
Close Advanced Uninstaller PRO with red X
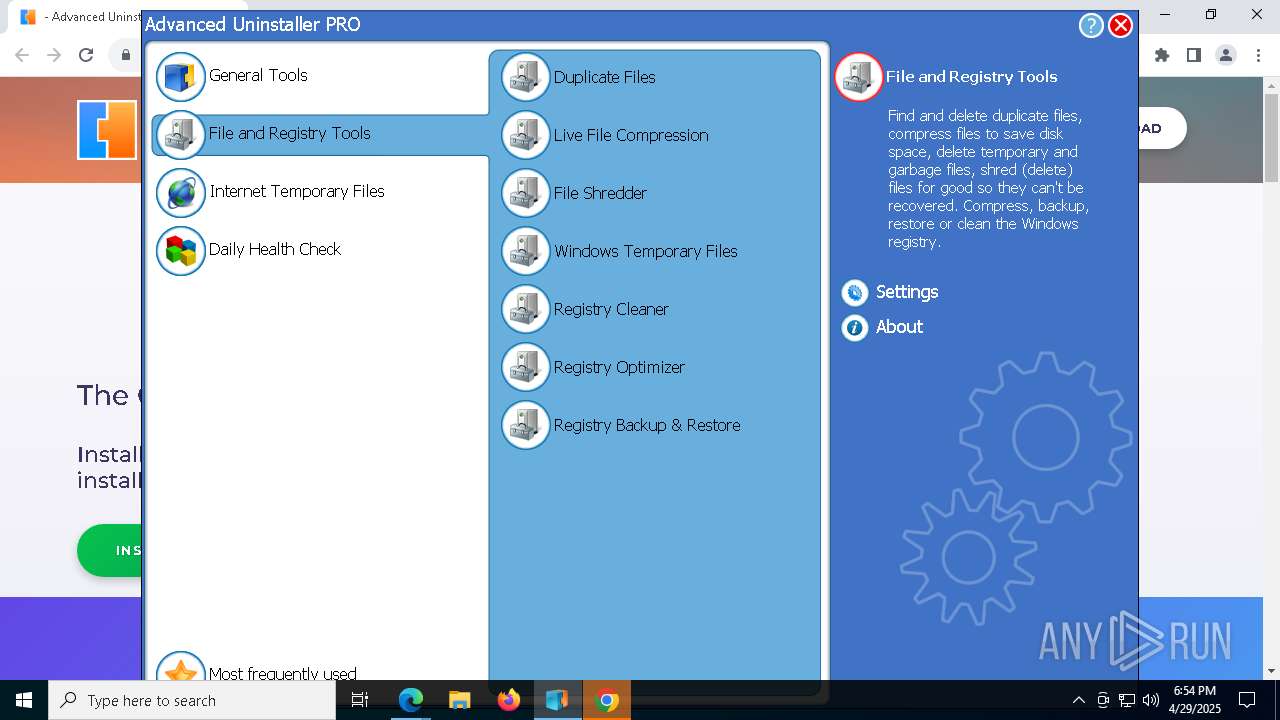(x=1121, y=26)
